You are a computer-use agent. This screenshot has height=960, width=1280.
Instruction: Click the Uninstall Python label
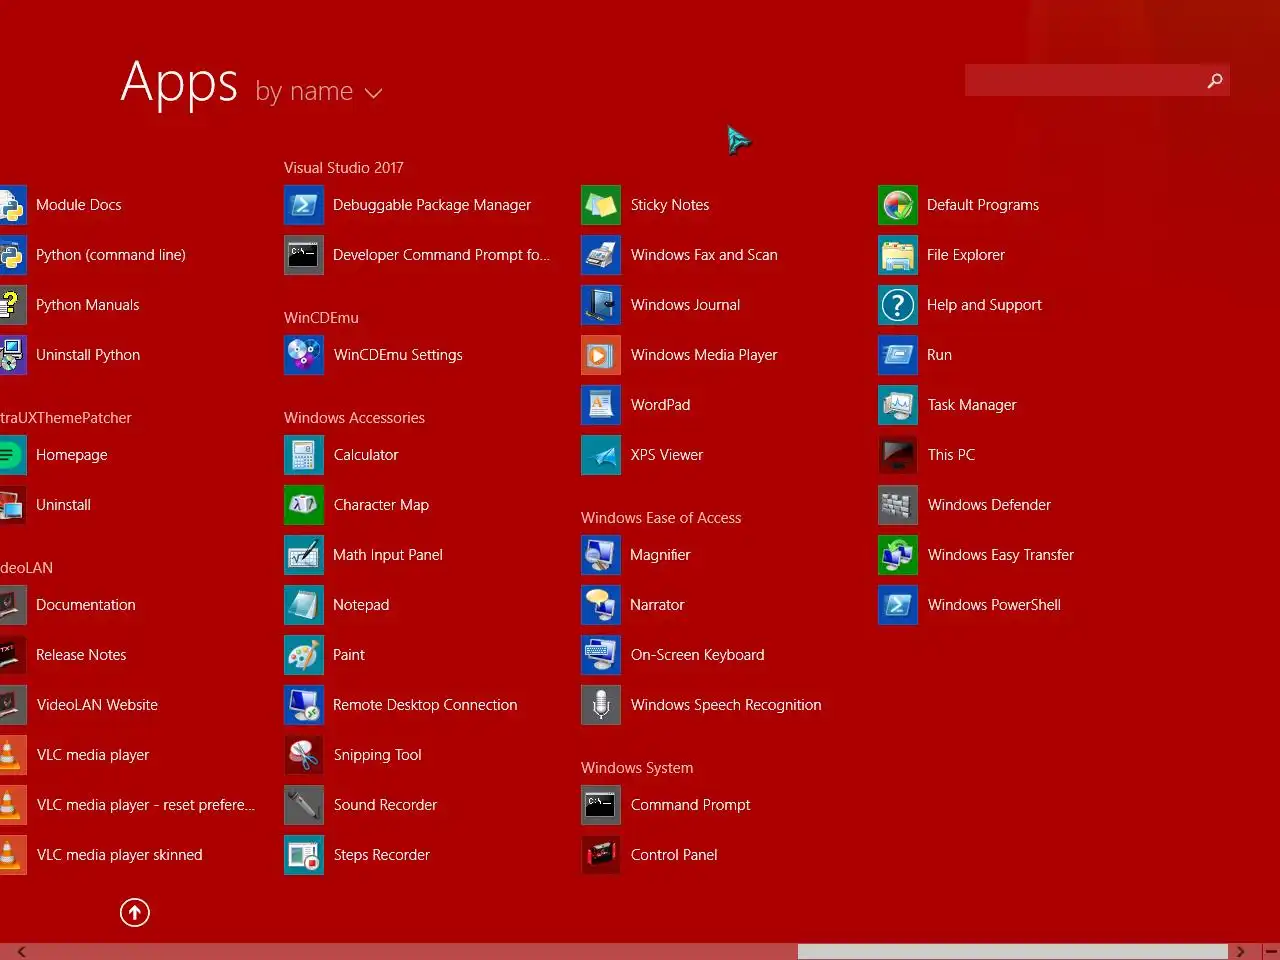pyautogui.click(x=88, y=355)
